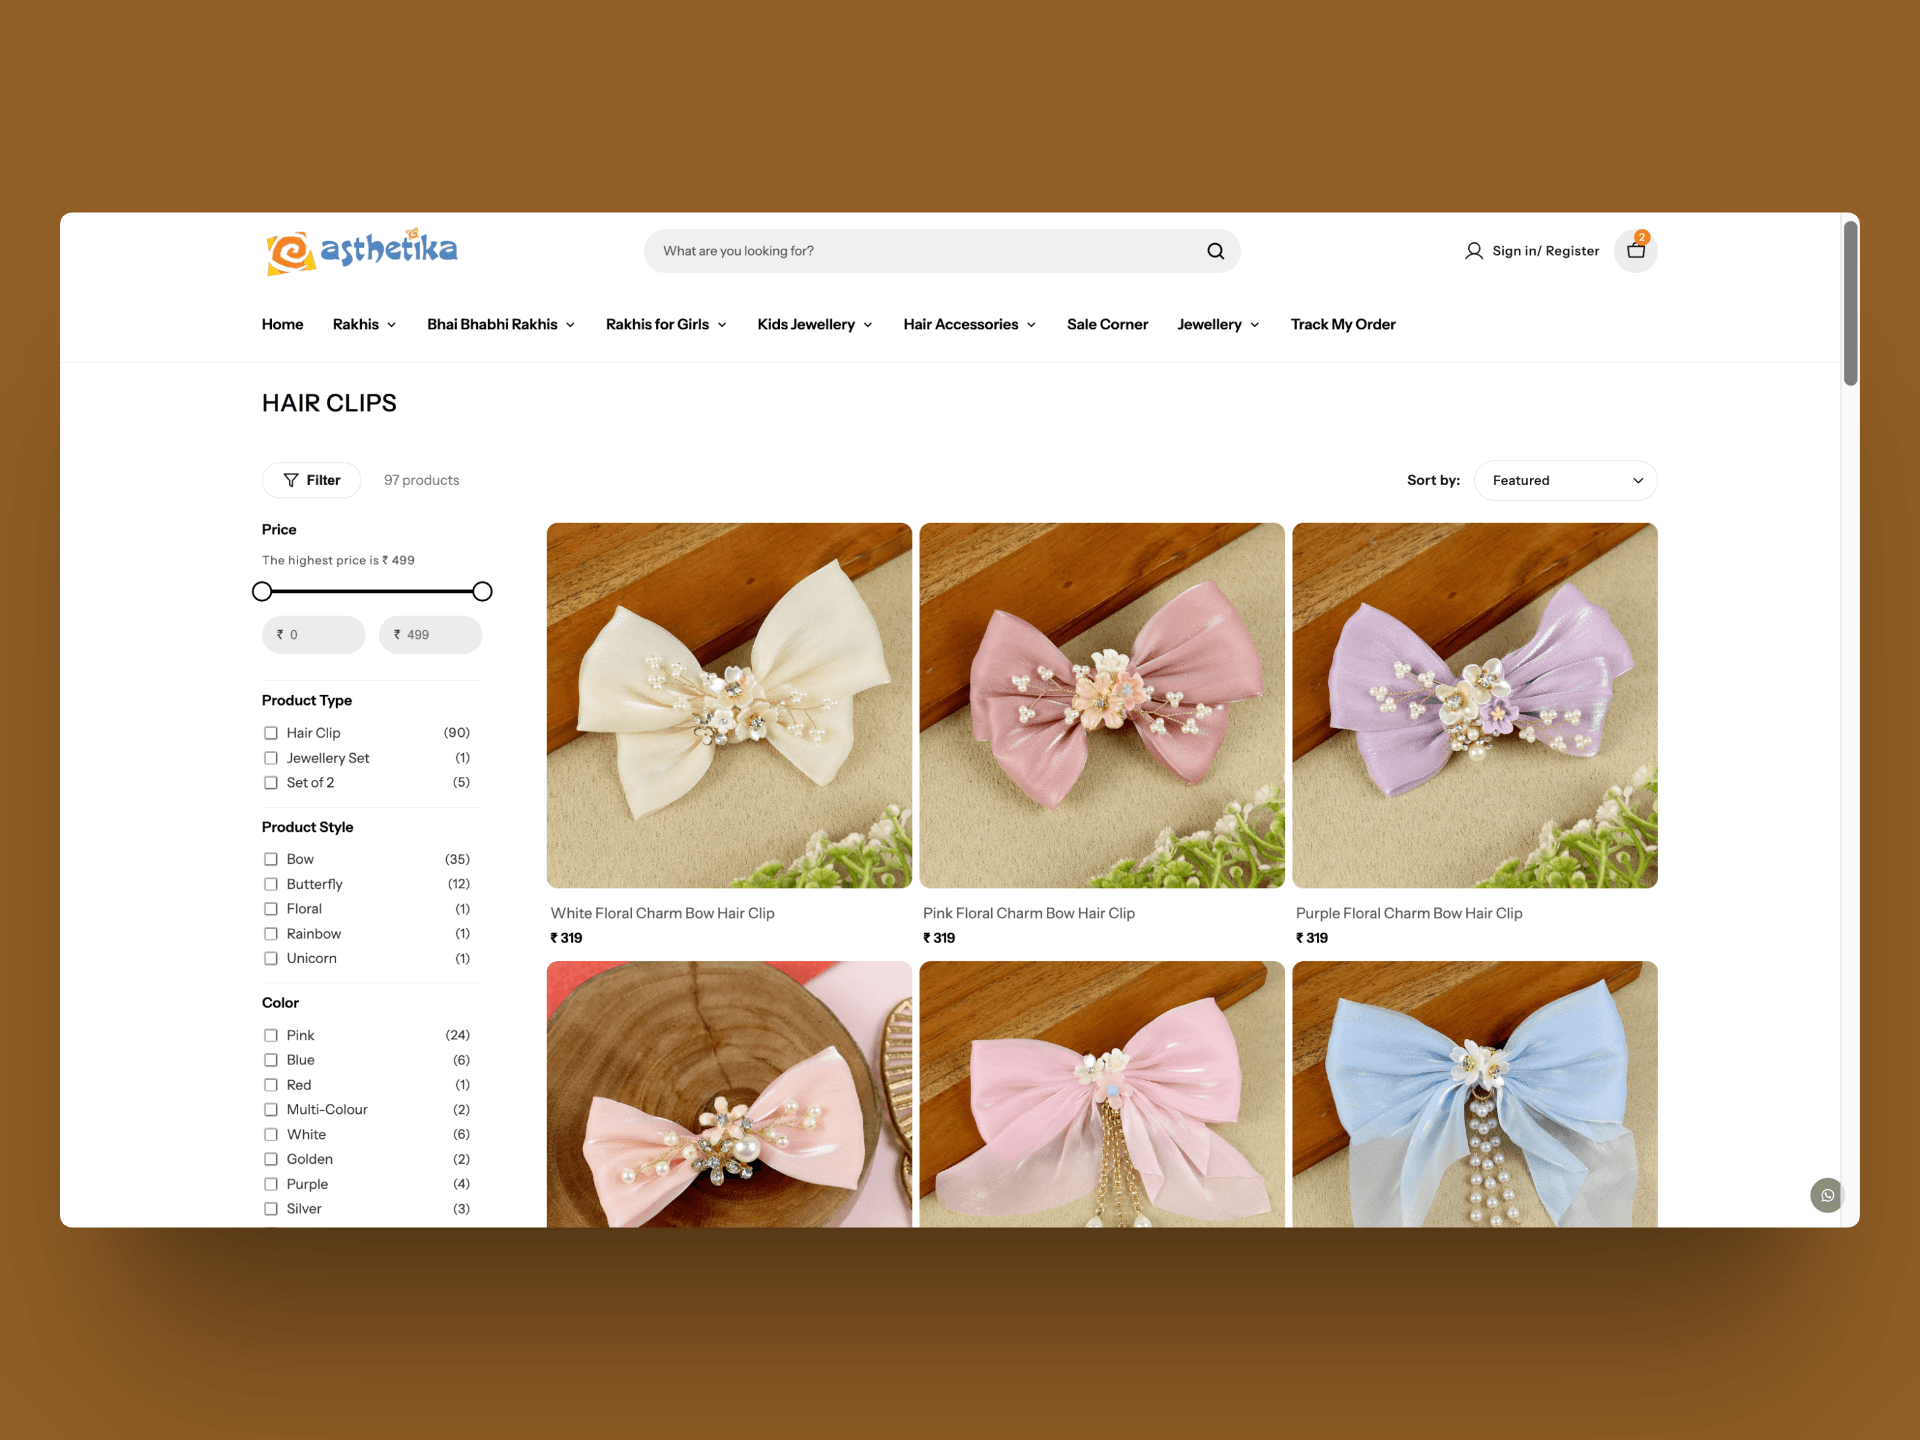The height and width of the screenshot is (1440, 1920).
Task: Click the white bow product image
Action: pos(729,705)
